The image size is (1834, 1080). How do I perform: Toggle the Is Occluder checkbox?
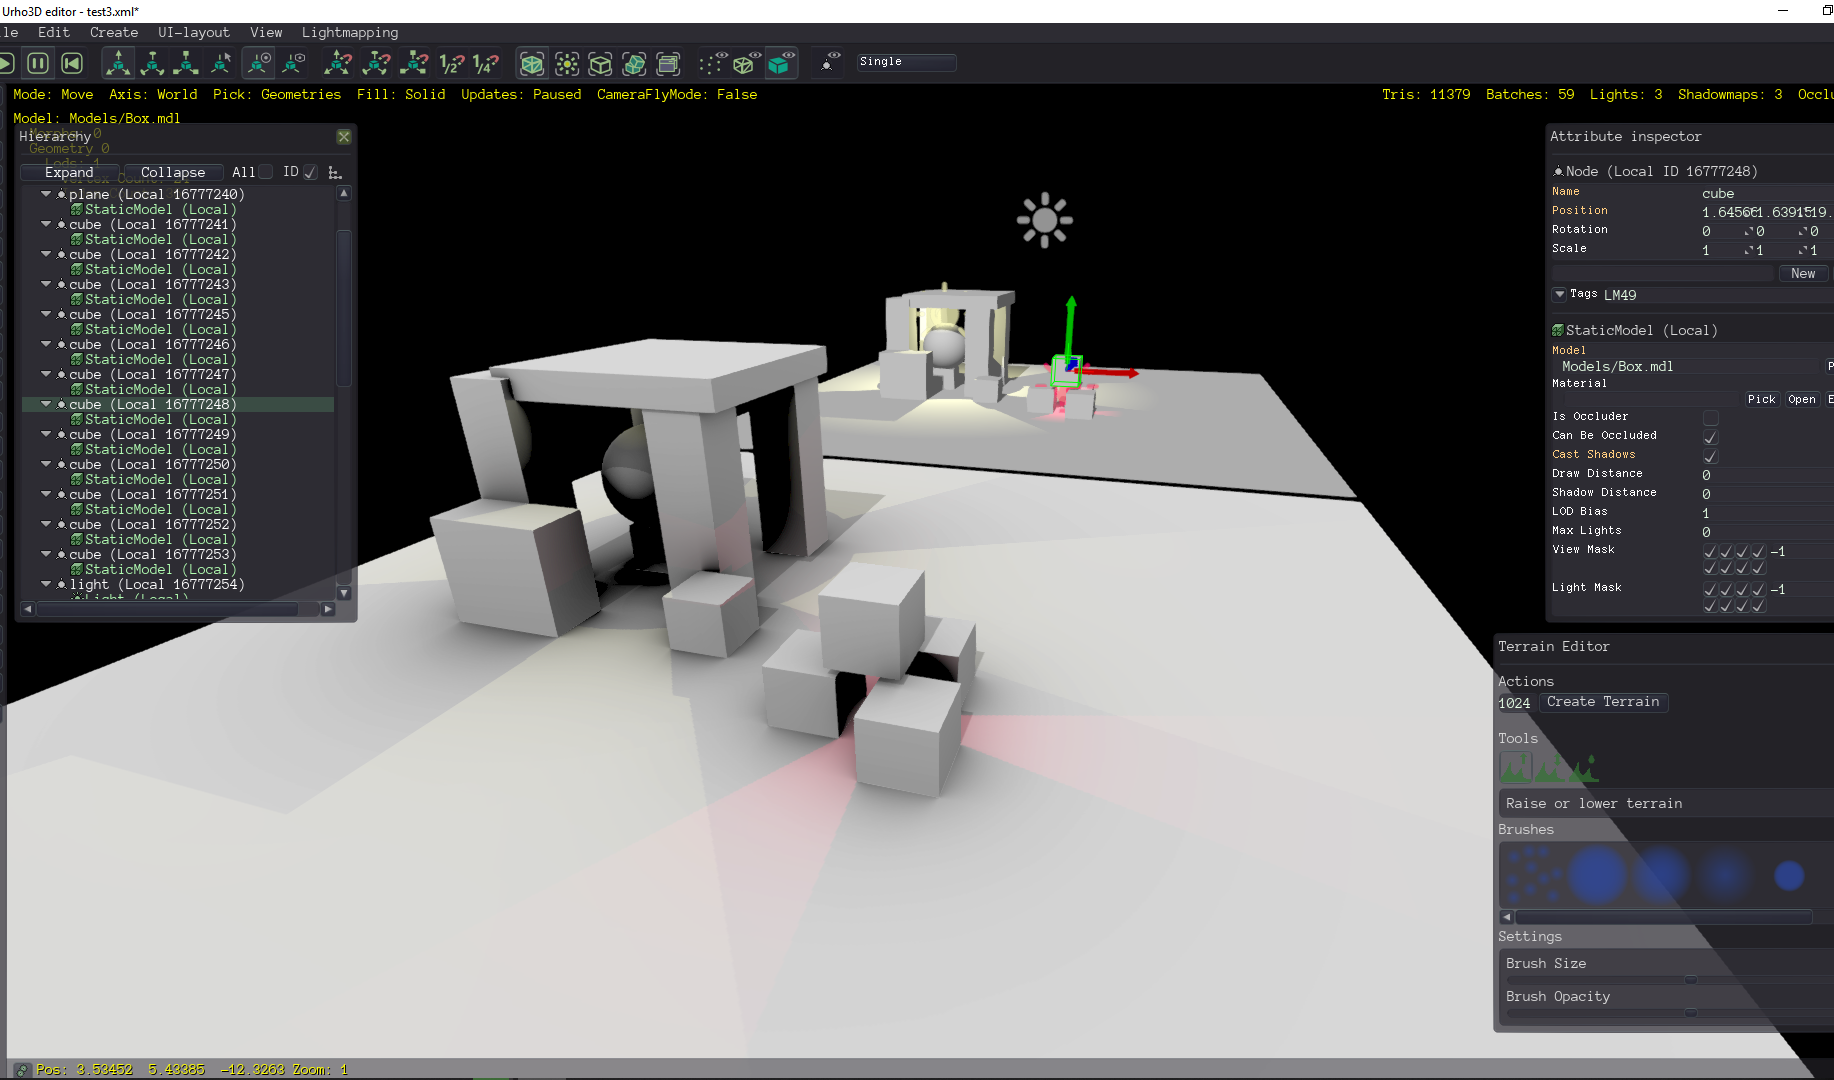1710,418
